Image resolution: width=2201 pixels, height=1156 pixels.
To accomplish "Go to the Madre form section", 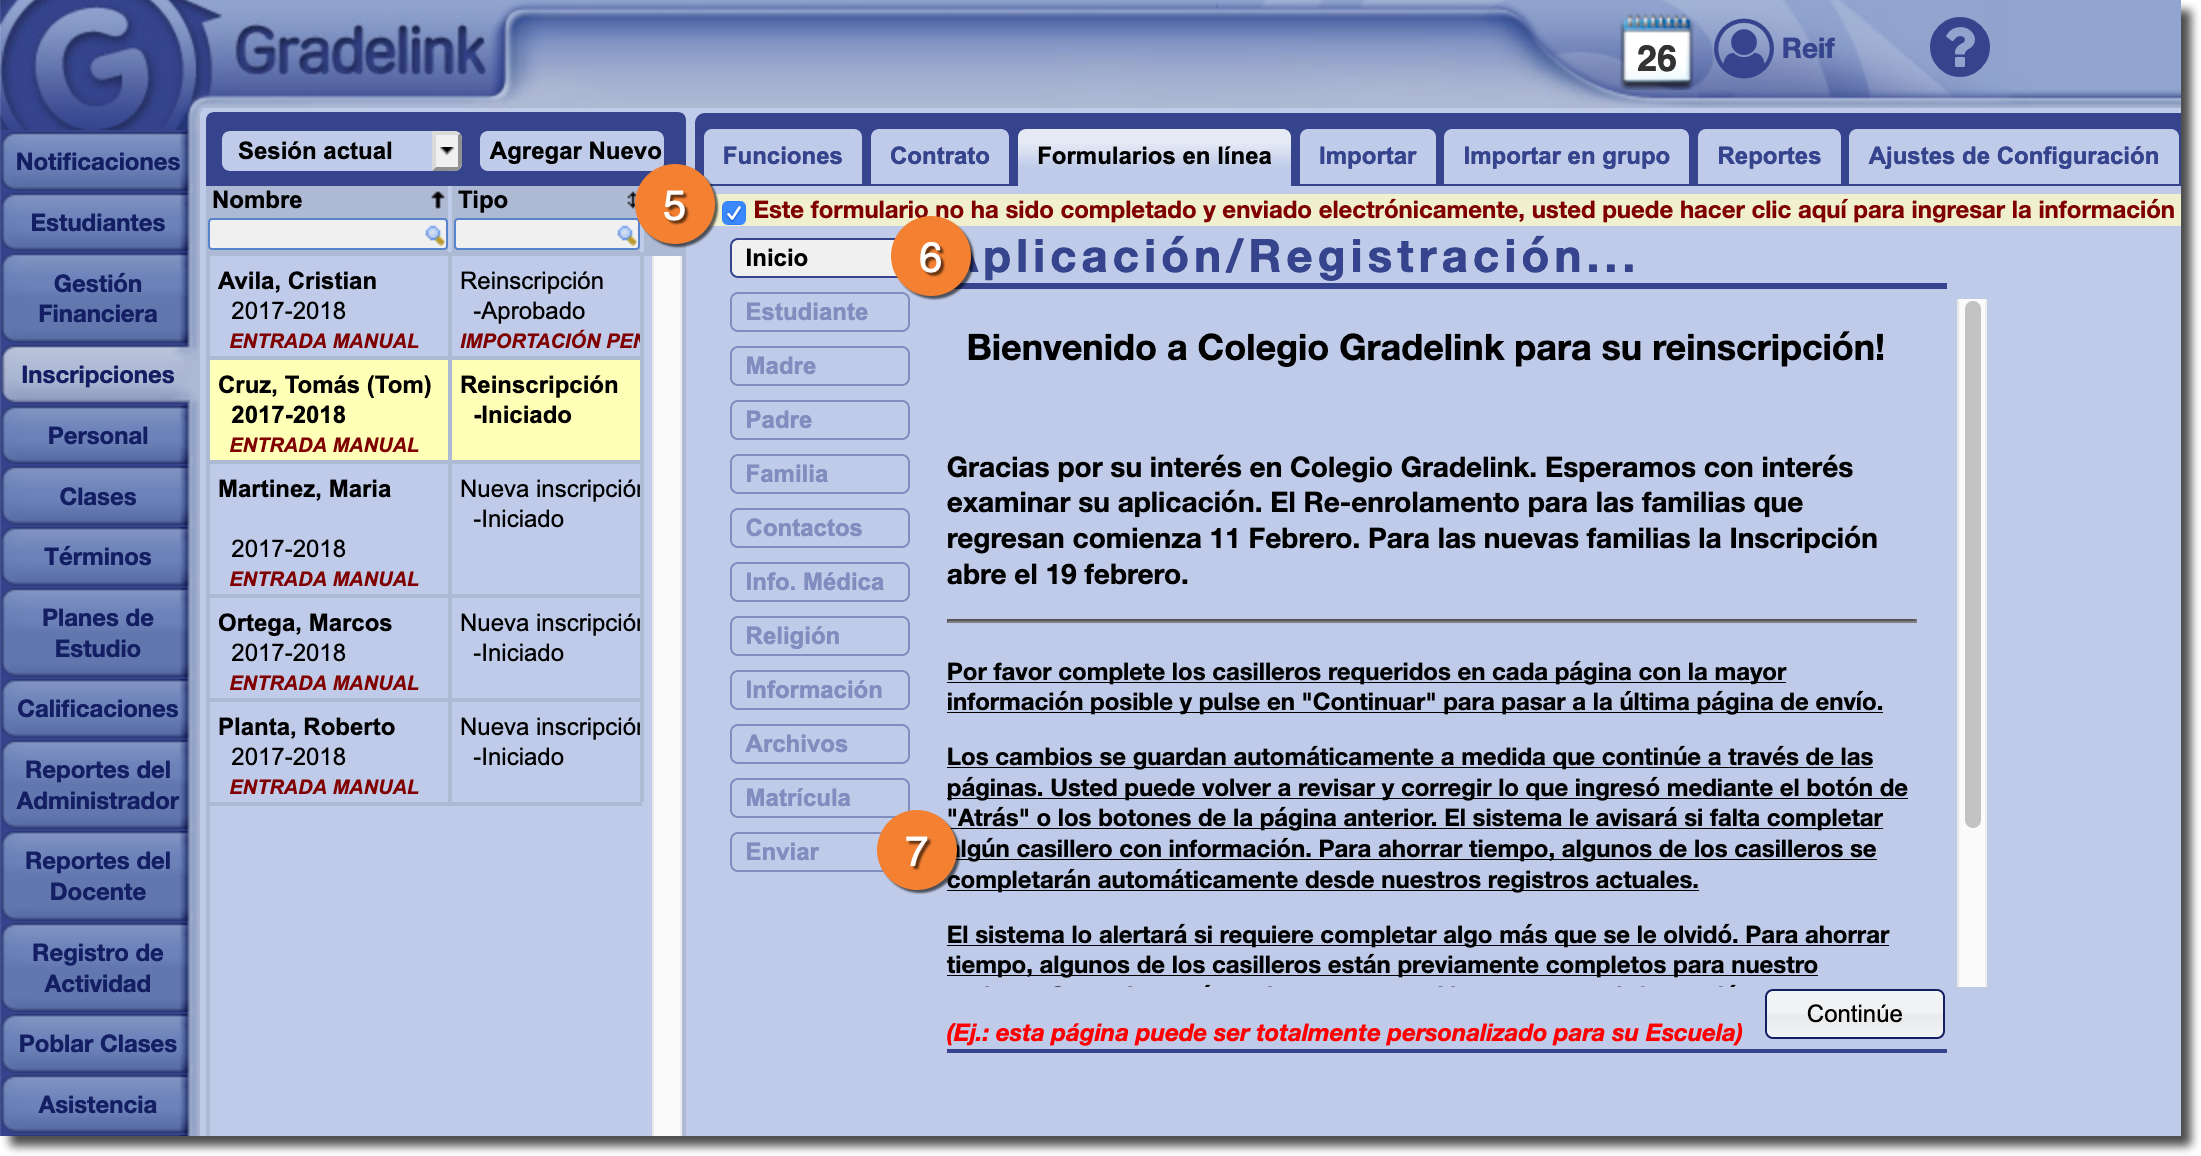I will click(819, 366).
